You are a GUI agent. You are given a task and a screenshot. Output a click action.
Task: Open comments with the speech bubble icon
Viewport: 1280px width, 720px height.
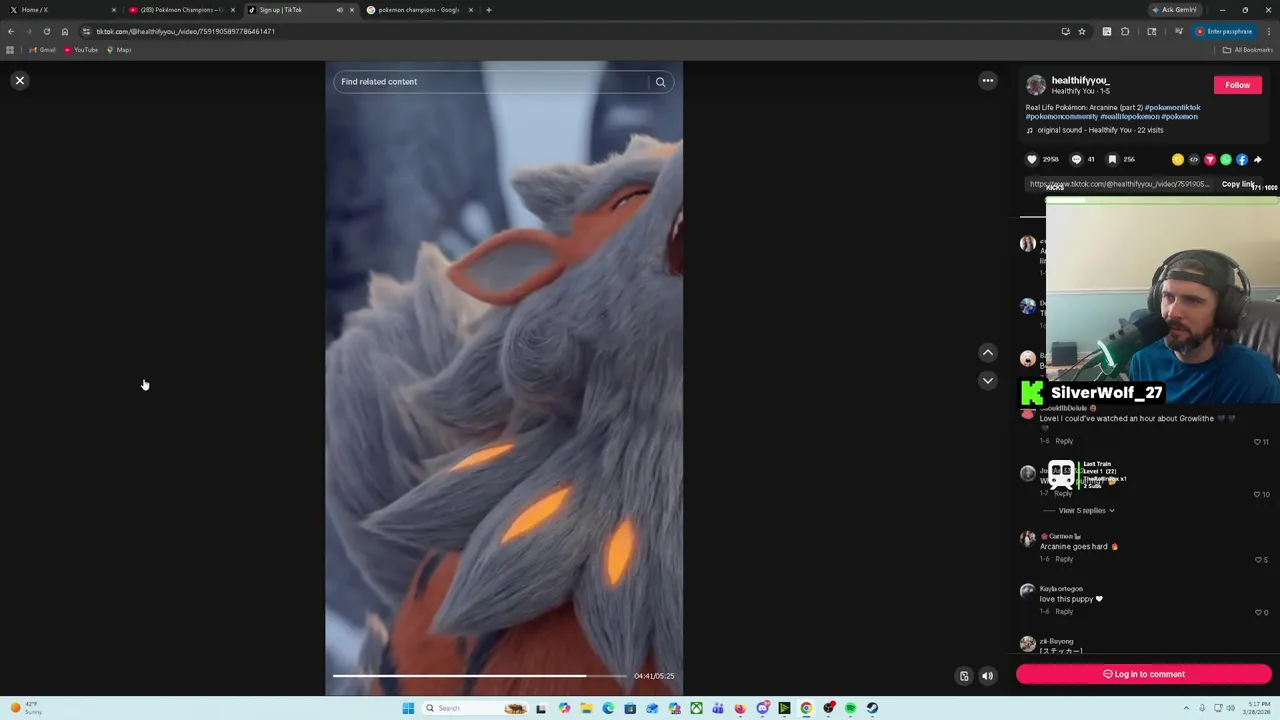point(1076,159)
